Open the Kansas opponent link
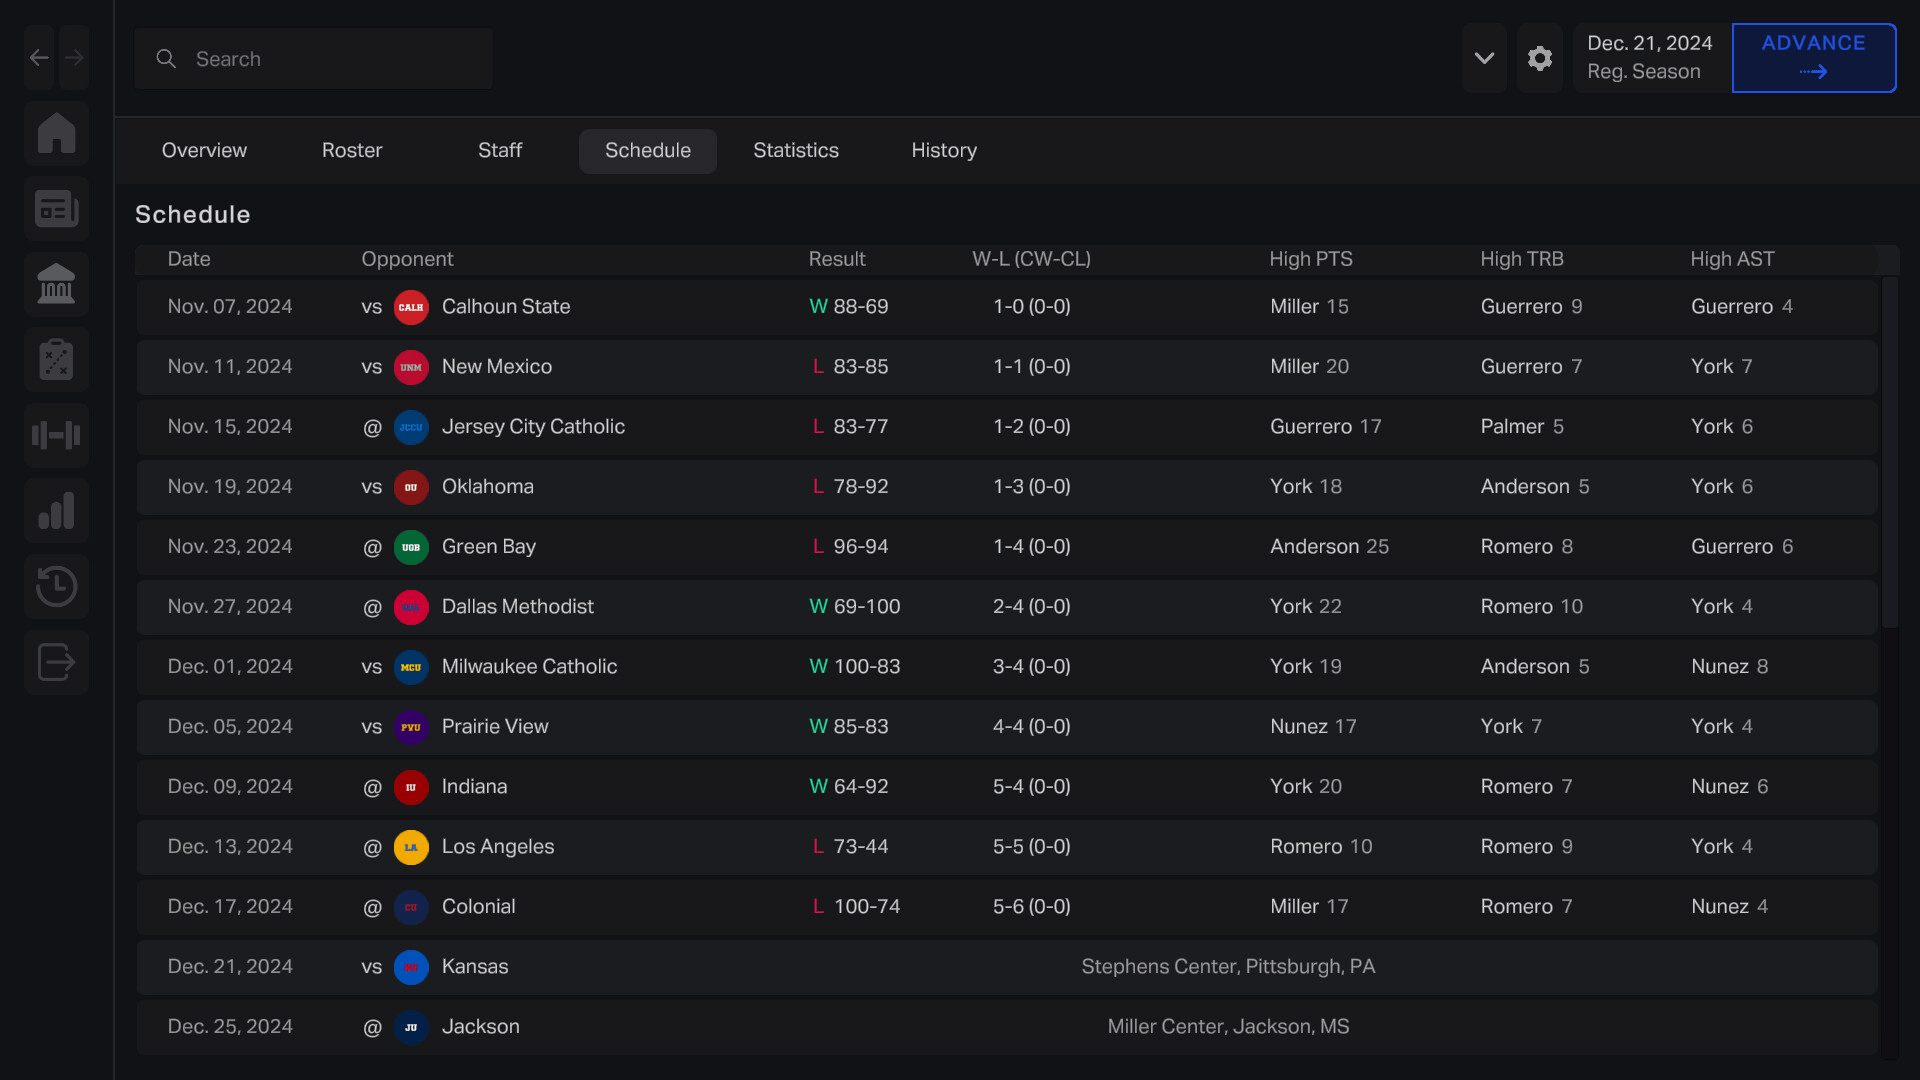The image size is (1920, 1080). [475, 967]
